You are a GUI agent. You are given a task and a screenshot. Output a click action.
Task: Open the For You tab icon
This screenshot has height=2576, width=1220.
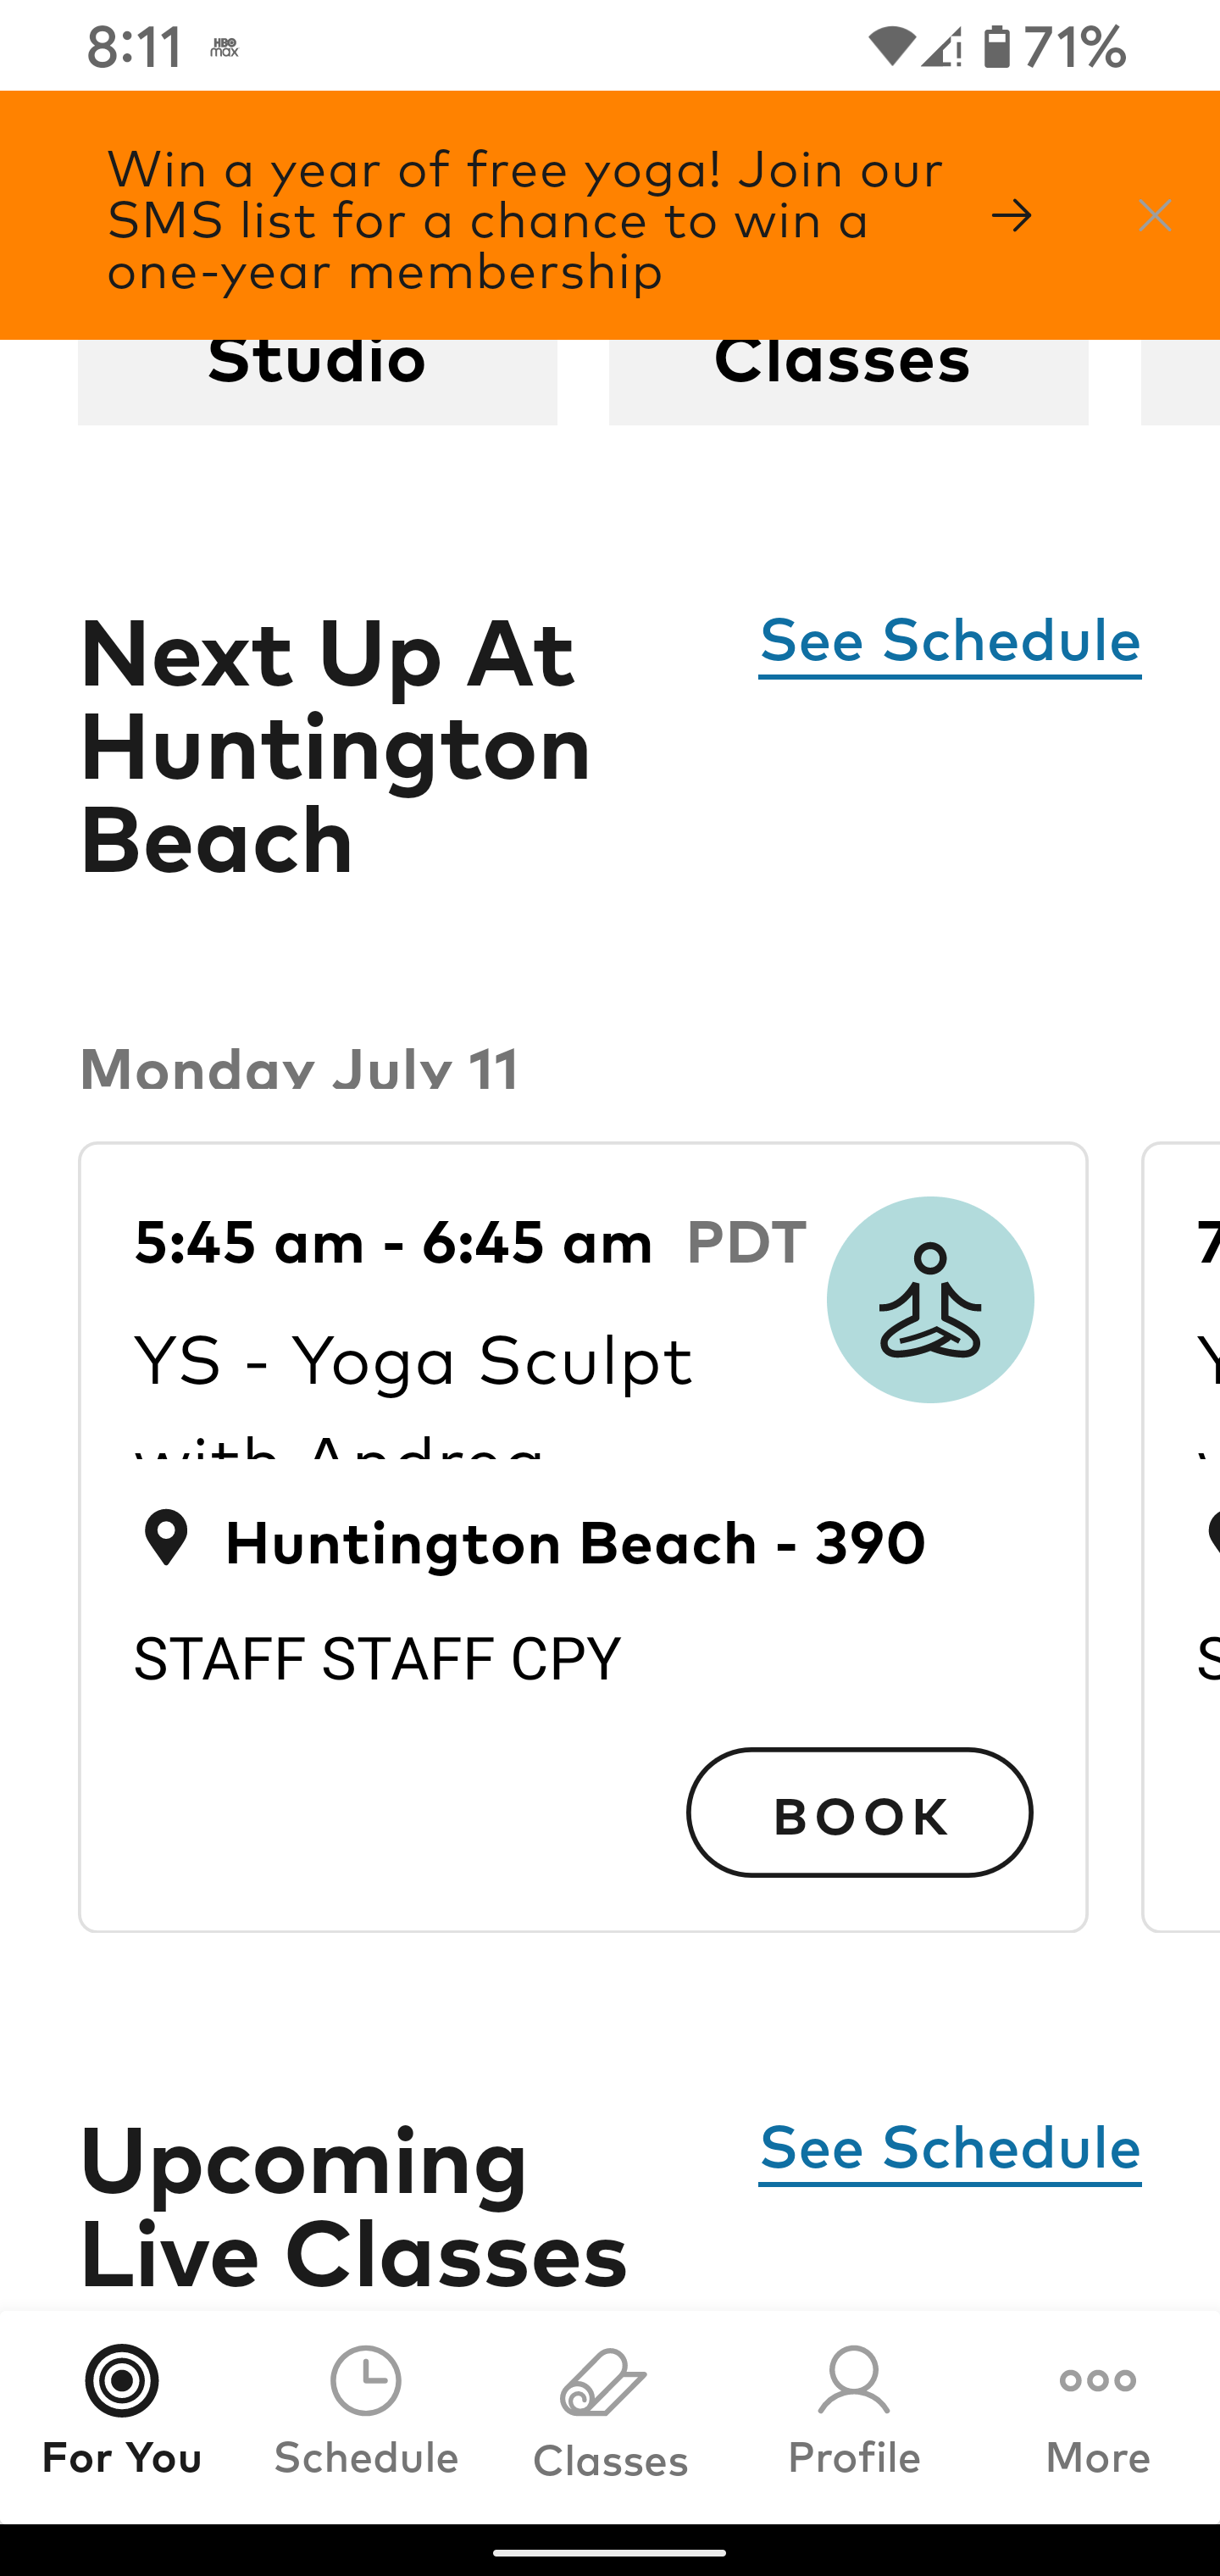pos(121,2381)
